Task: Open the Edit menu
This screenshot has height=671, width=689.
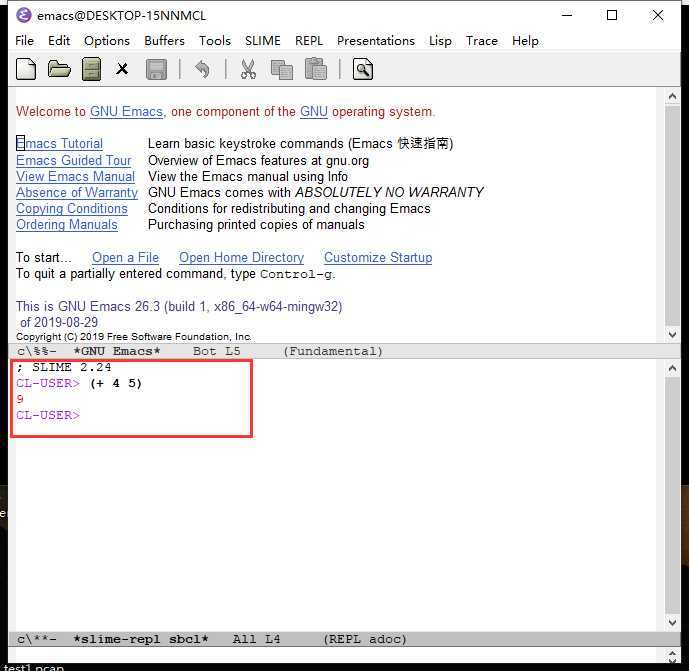Action: 59,41
